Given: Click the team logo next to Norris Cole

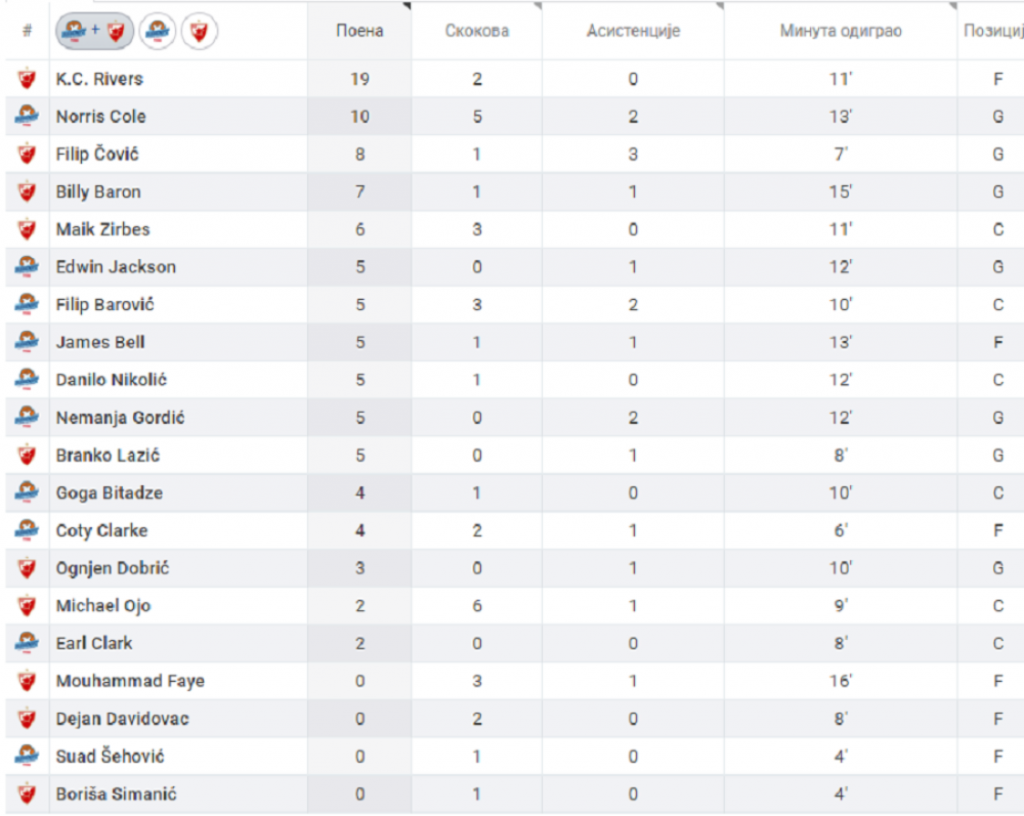Looking at the screenshot, I should coord(26,117).
